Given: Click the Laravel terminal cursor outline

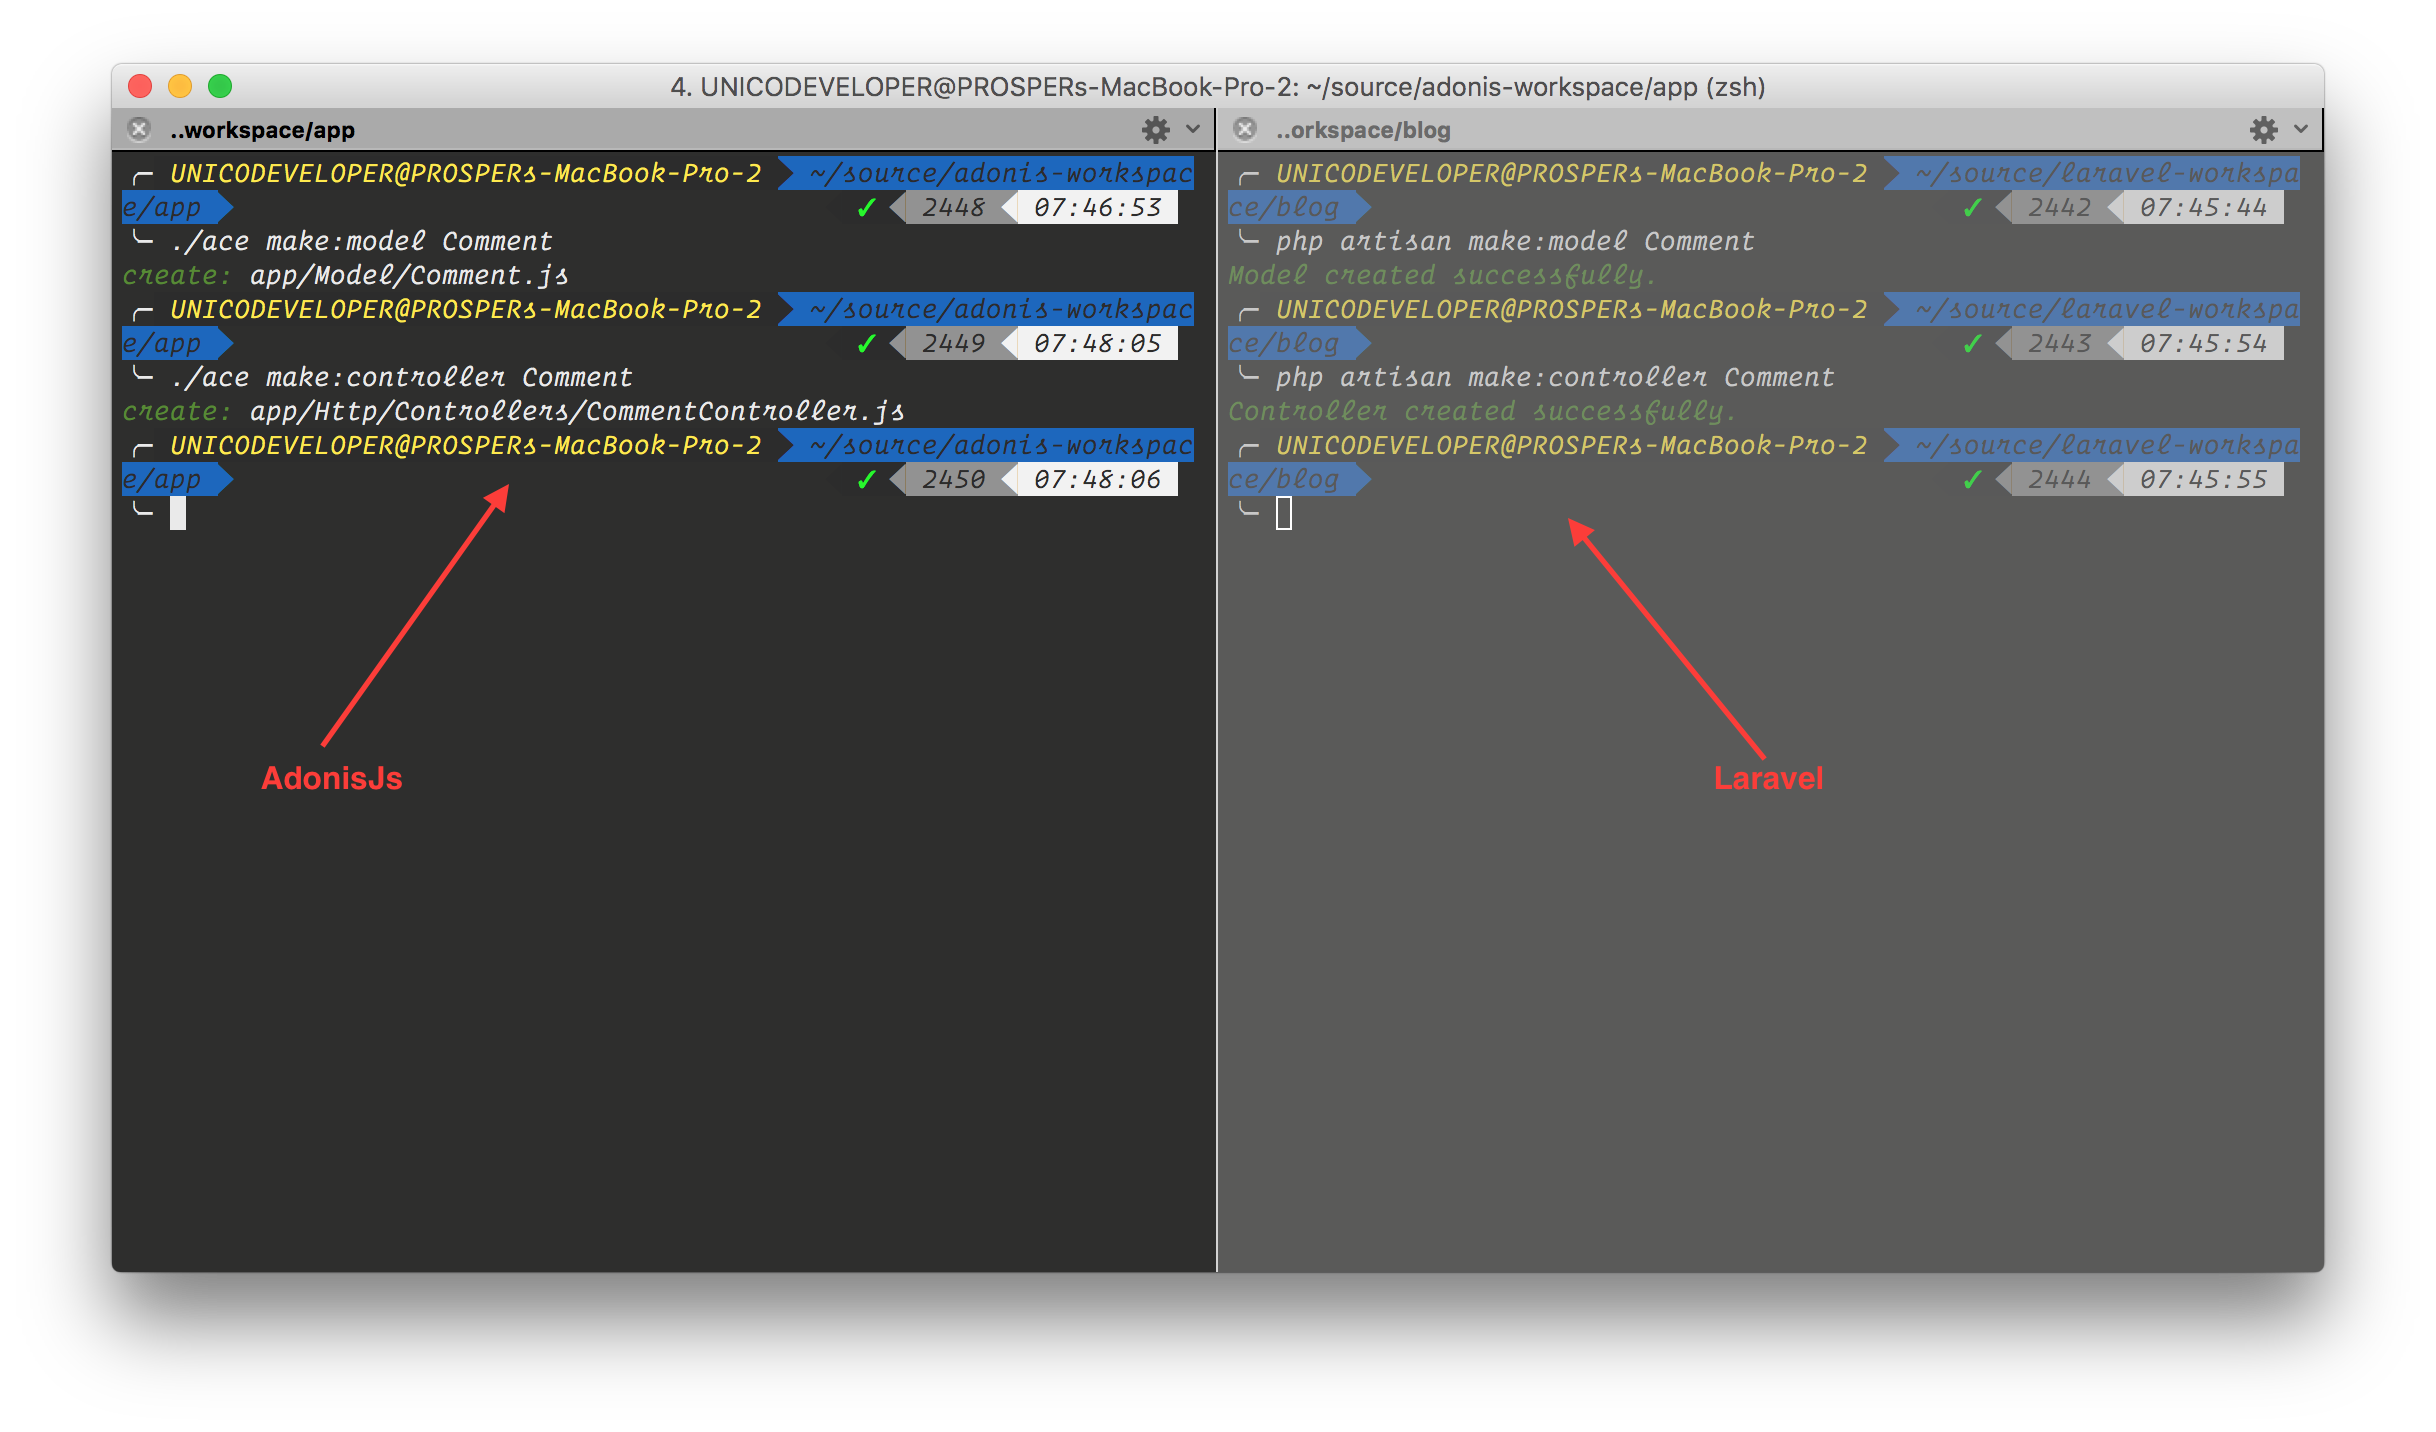Looking at the screenshot, I should tap(1284, 513).
